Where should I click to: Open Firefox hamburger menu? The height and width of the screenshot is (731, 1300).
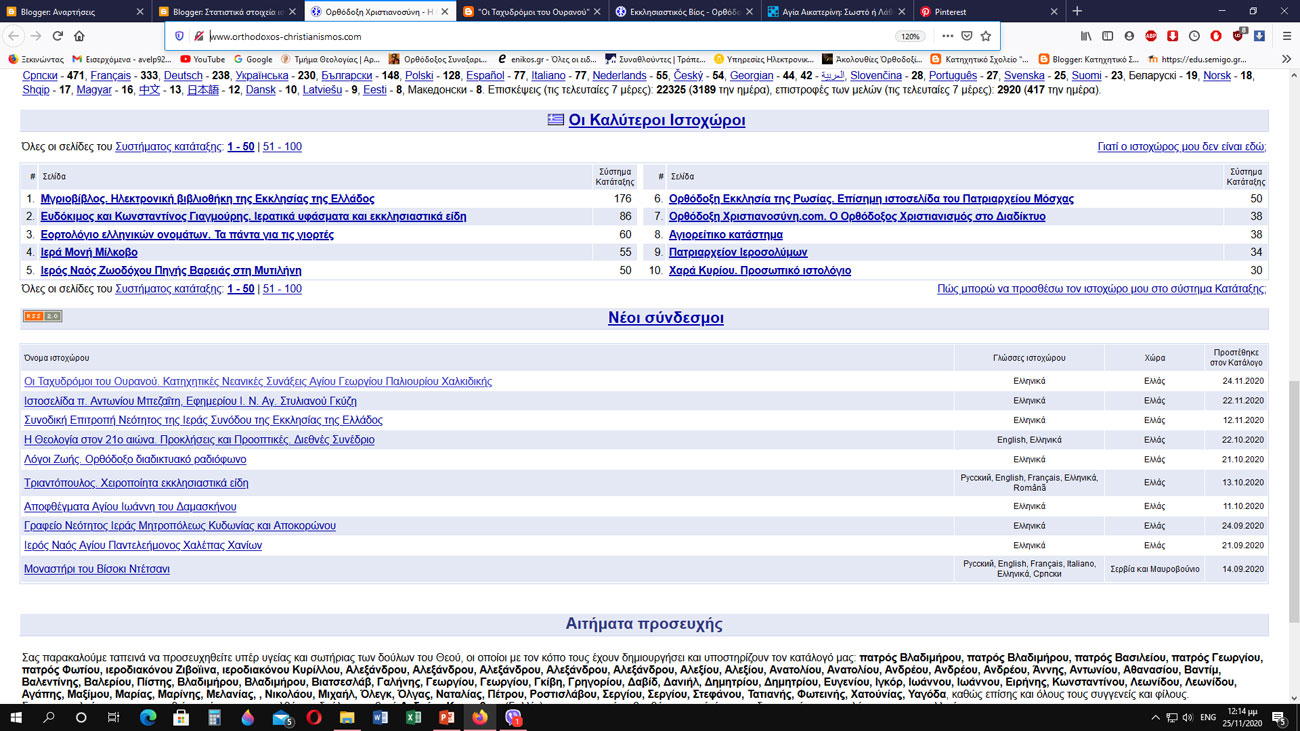pos(1286,36)
